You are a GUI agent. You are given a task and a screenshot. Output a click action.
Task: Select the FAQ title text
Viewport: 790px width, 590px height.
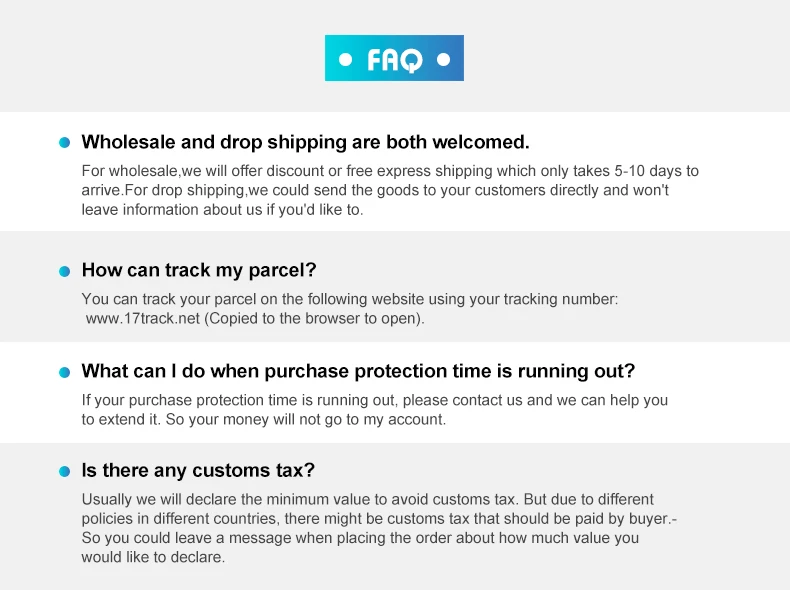394,60
